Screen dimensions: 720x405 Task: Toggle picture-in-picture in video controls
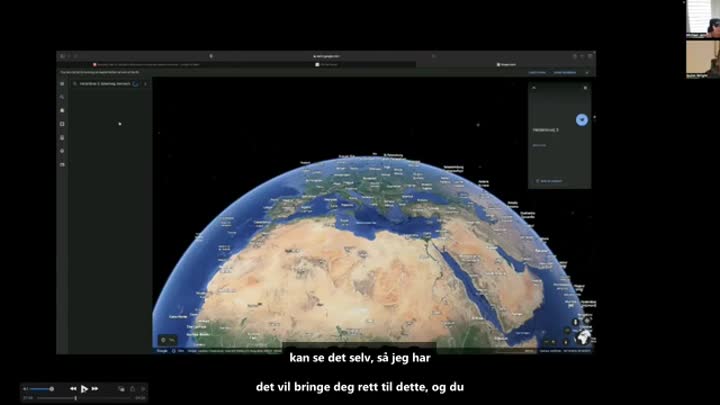tap(121, 389)
